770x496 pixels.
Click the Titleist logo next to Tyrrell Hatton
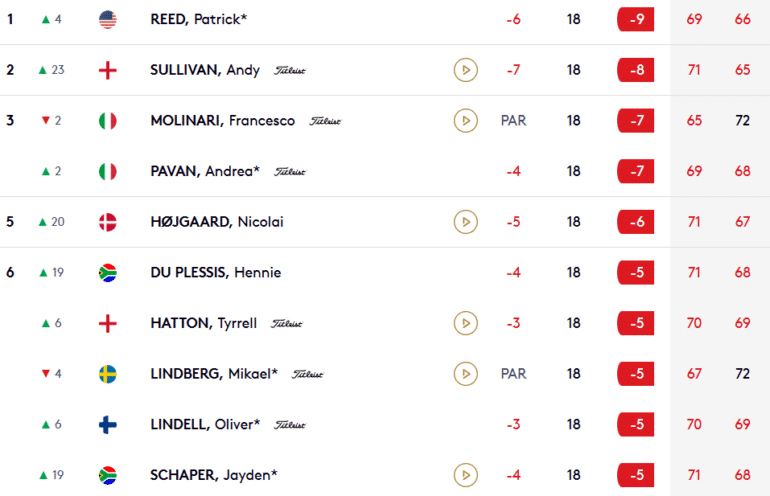pos(286,324)
